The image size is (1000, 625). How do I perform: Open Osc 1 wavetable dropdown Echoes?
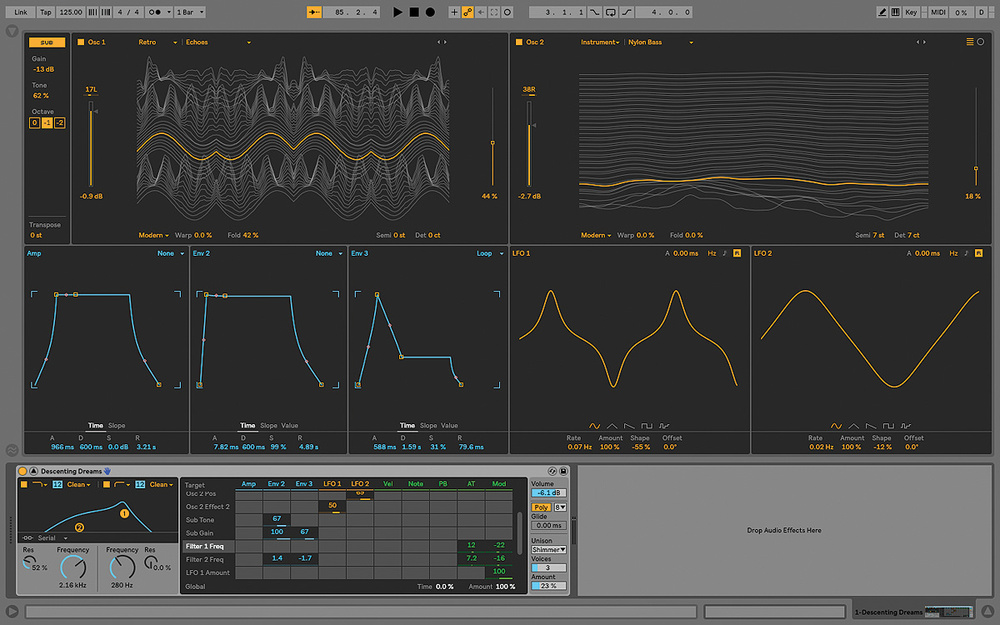(217, 42)
